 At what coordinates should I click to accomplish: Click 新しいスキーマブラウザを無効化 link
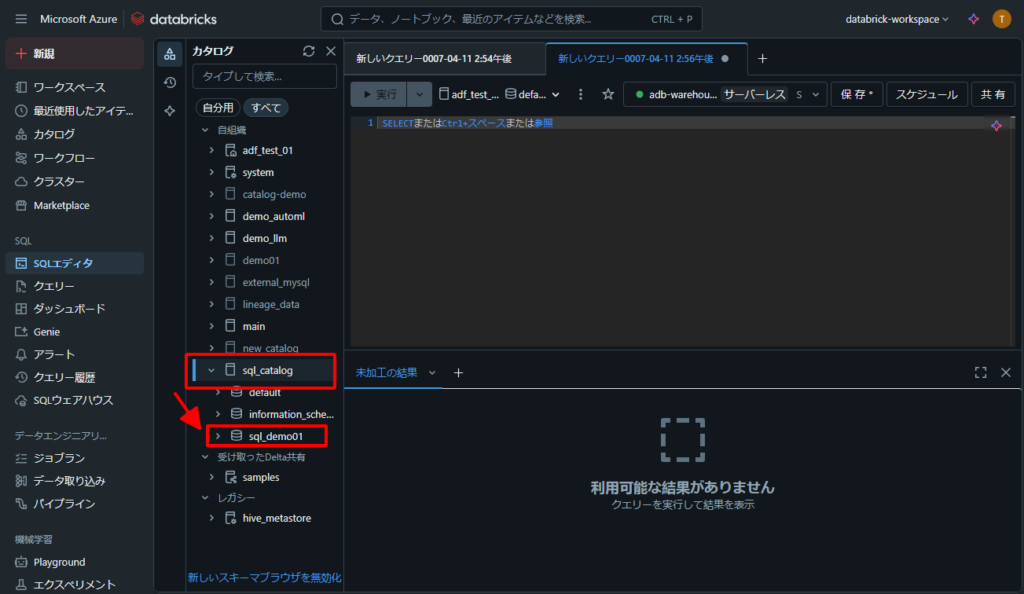point(264,578)
